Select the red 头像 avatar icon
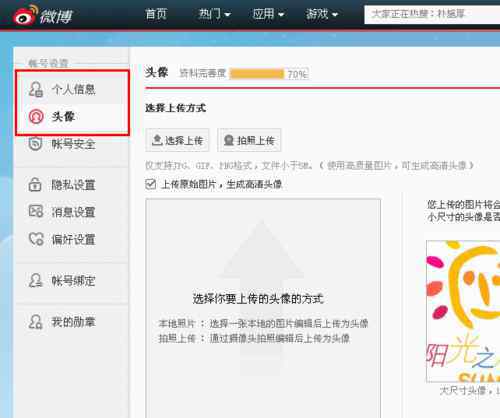Image resolution: width=500 pixels, height=418 pixels. (36, 117)
